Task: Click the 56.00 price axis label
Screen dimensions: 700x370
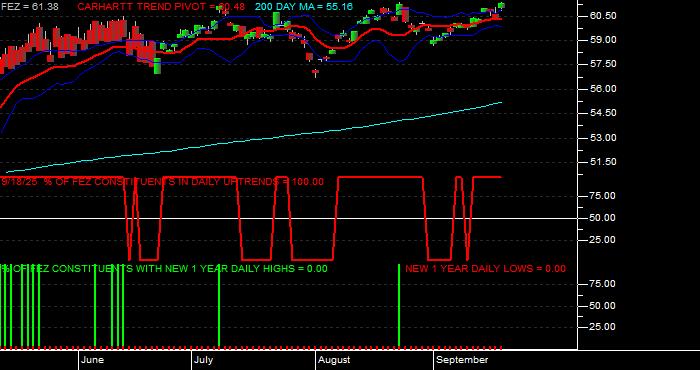Action: [603, 89]
